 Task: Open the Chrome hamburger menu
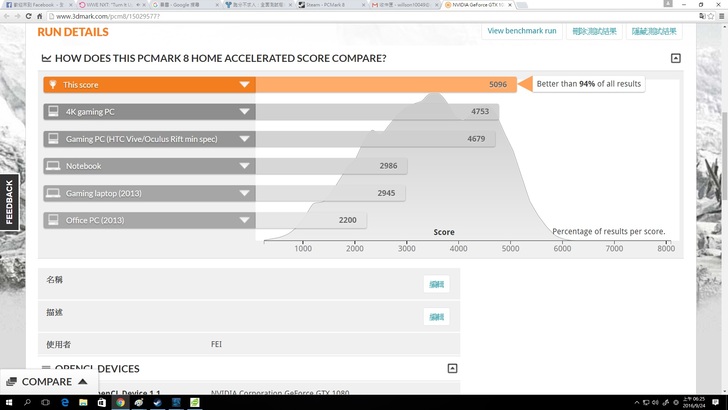tap(722, 16)
